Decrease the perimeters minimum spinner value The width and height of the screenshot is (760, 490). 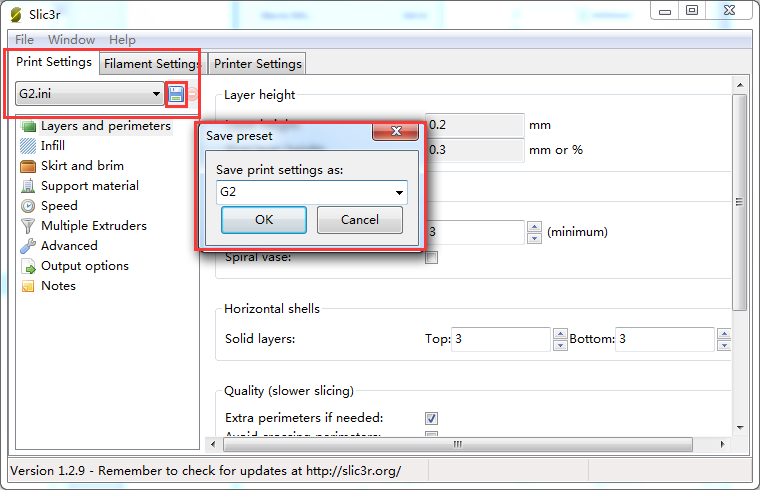[x=534, y=238]
